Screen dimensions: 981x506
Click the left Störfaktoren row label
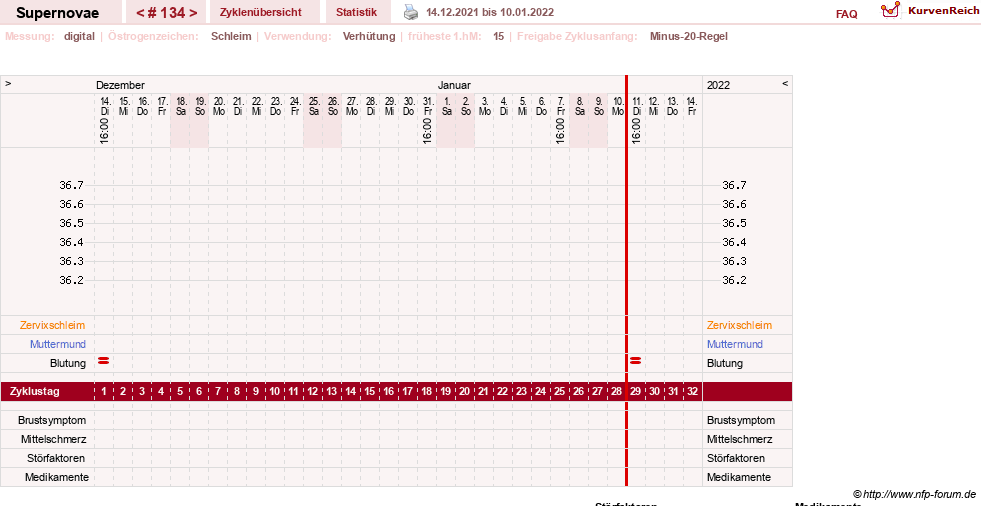[56, 458]
